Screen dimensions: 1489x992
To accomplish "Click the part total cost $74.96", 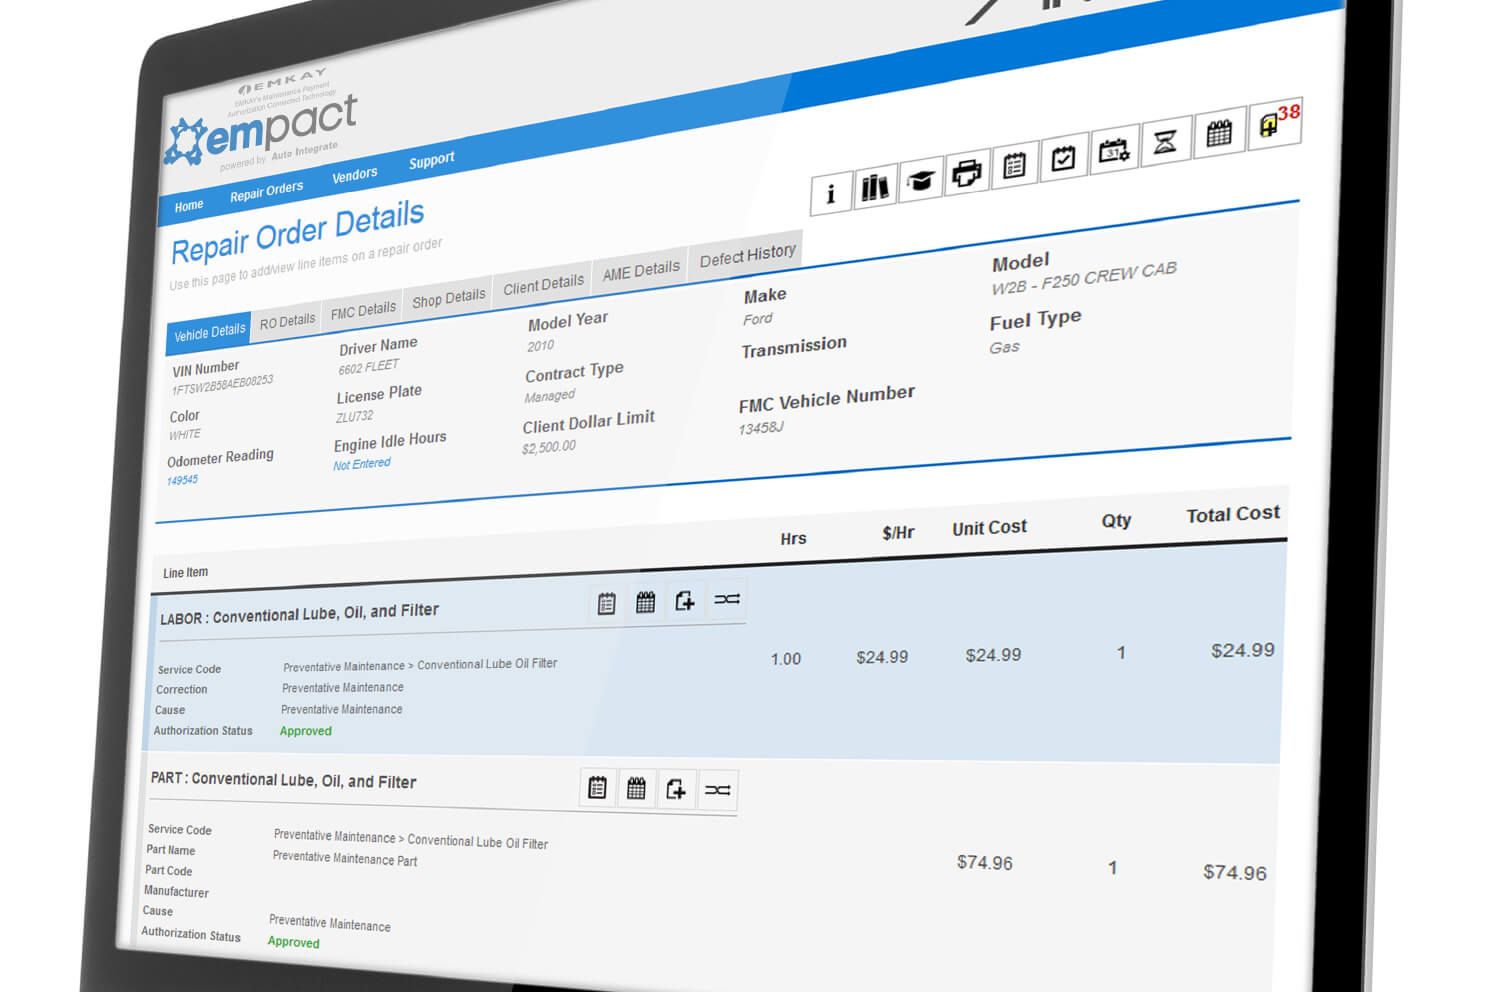I will pyautogui.click(x=1234, y=872).
